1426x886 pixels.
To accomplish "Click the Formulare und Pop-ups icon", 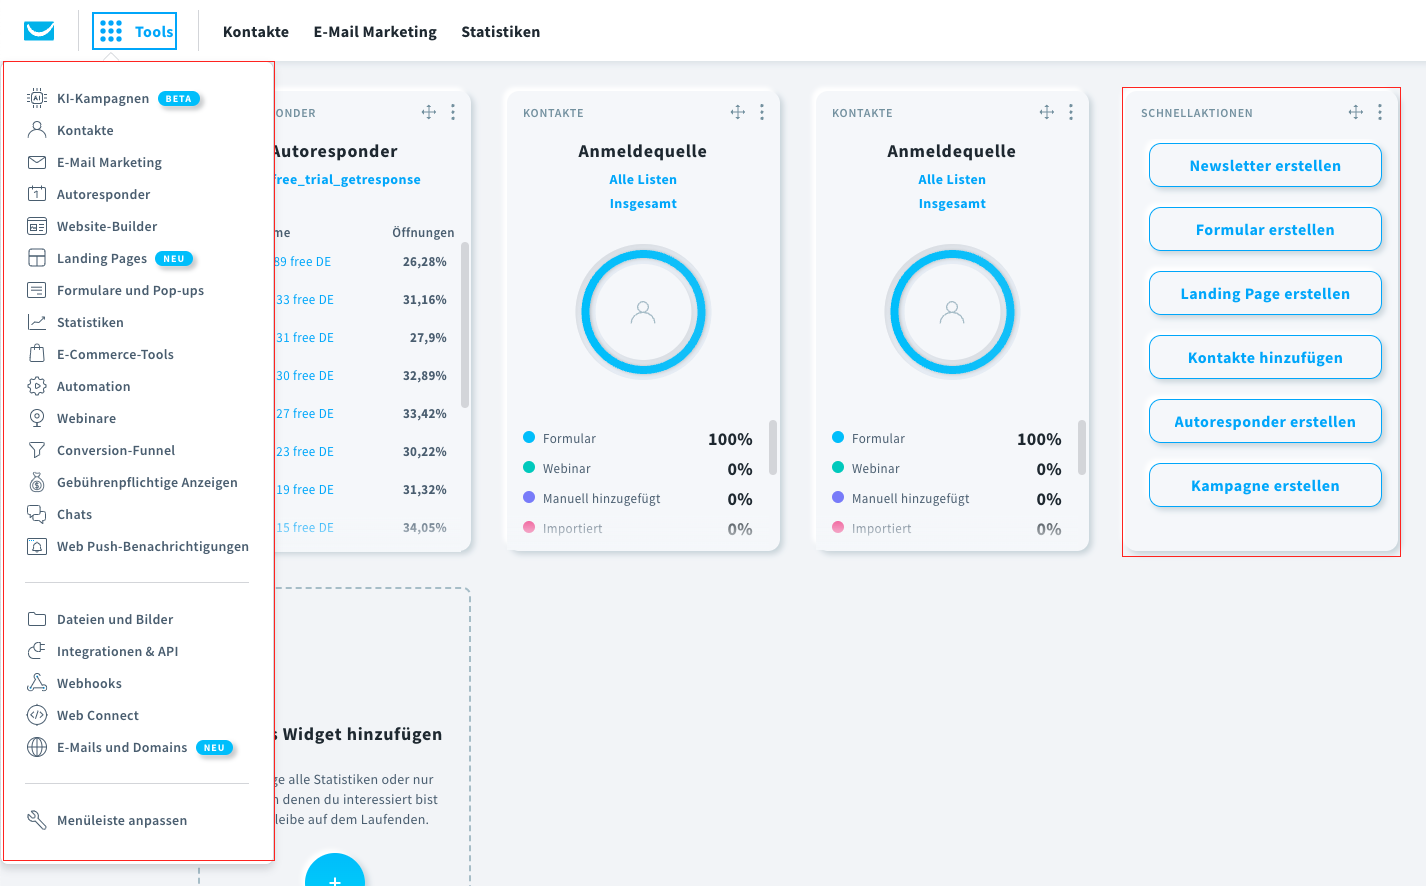I will point(37,290).
